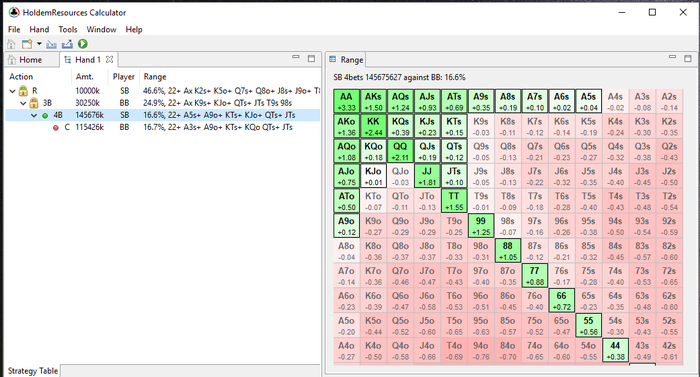This screenshot has height=377, width=700.
Task: Collapse the R action tree node
Action: pyautogui.click(x=12, y=91)
